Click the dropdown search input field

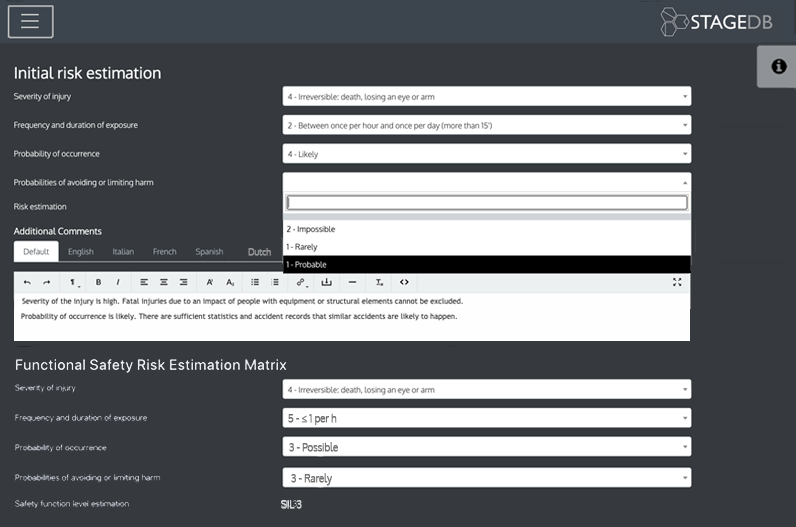(486, 203)
